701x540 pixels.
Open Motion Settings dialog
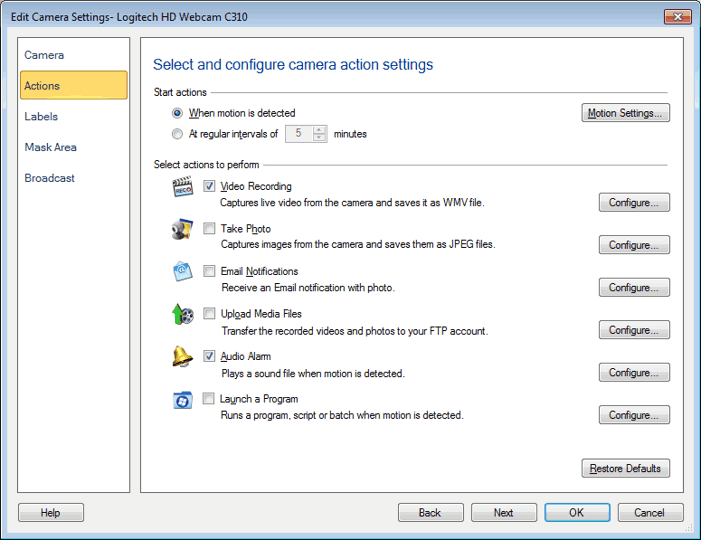625,113
